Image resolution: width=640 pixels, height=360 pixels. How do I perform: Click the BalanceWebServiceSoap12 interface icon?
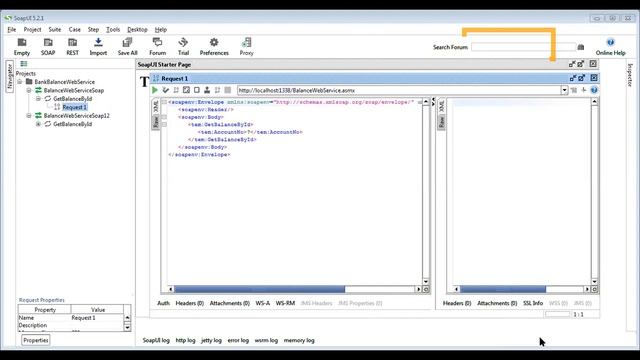[38, 116]
